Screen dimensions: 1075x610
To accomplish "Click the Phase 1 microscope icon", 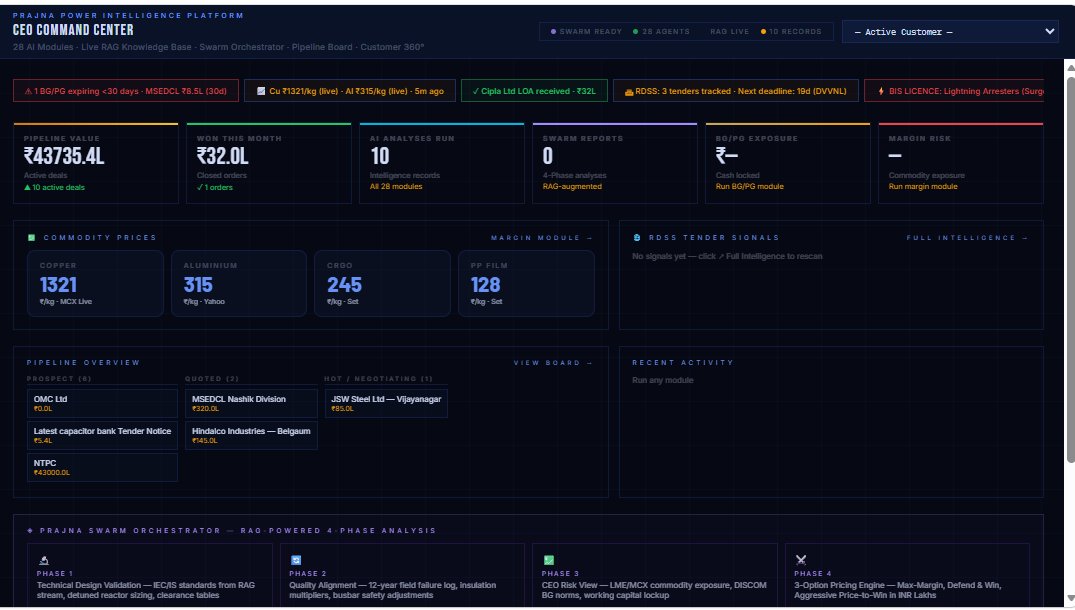I will pyautogui.click(x=43, y=560).
